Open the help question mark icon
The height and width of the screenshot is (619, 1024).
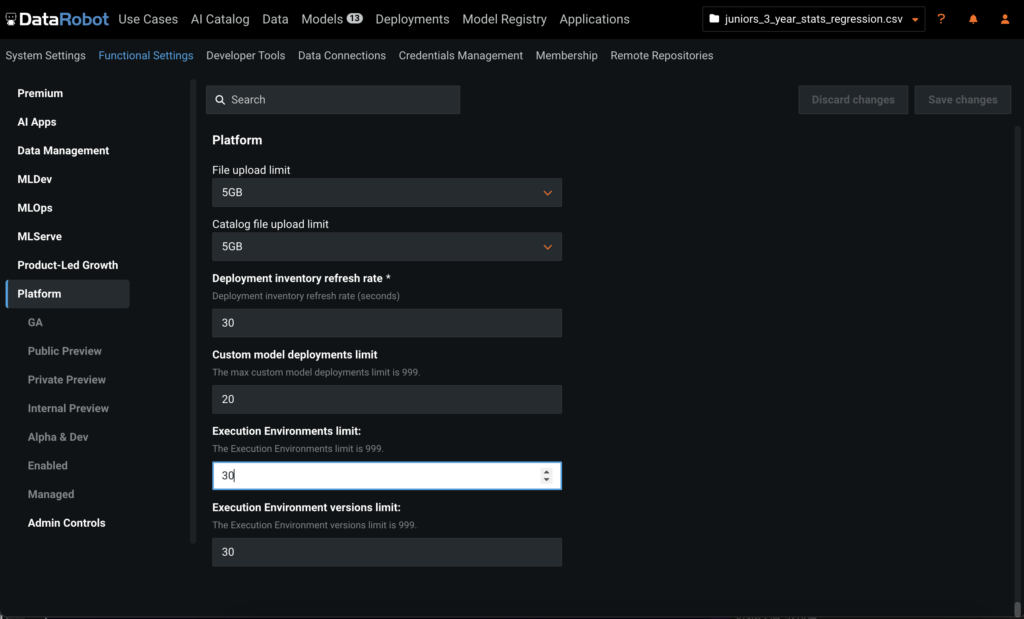[941, 18]
